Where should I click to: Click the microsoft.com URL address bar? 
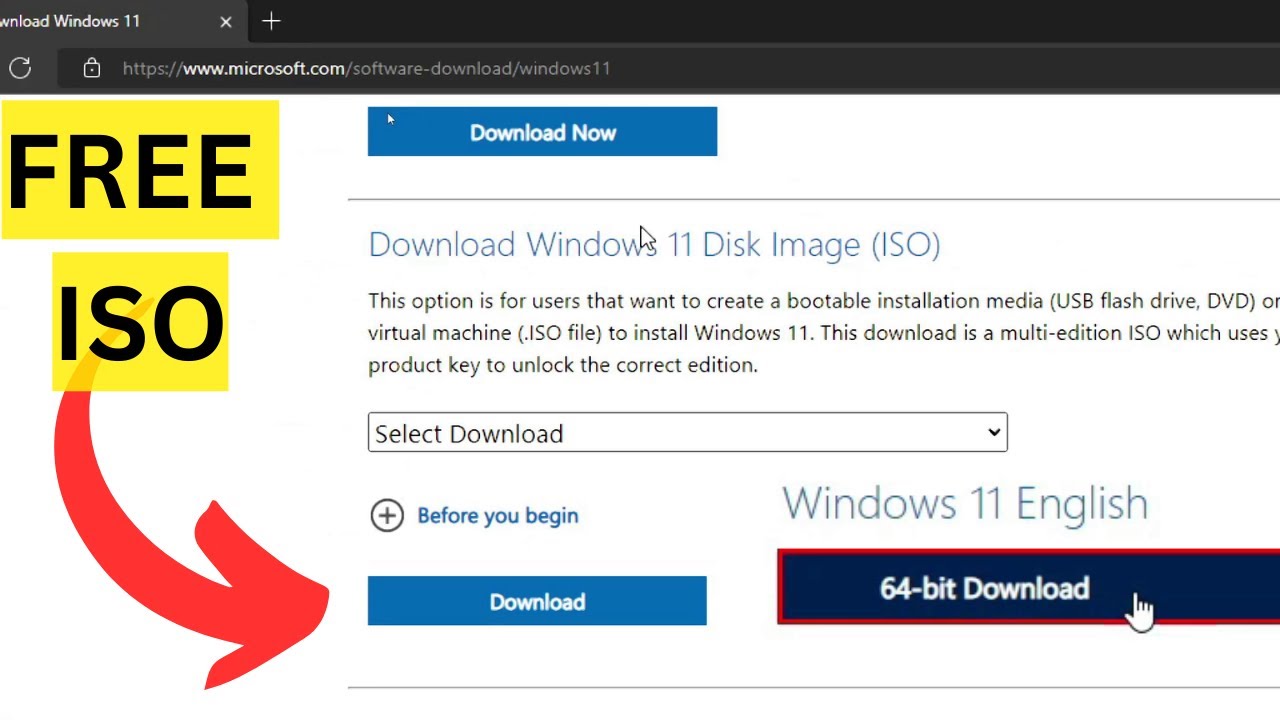click(x=668, y=68)
